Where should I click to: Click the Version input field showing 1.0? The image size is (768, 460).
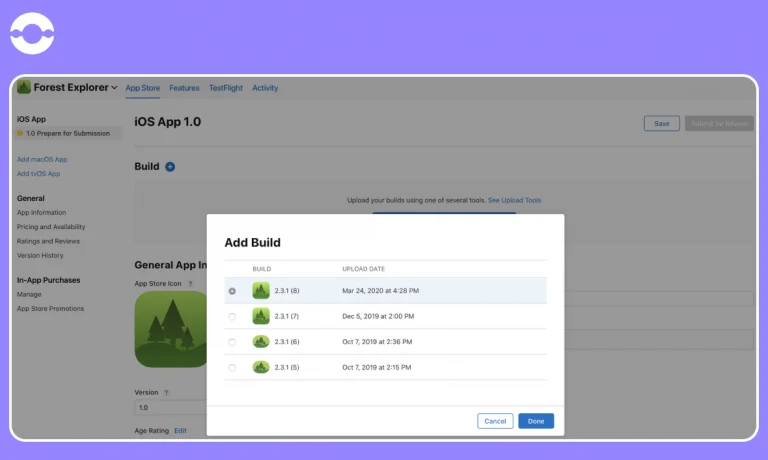[170, 408]
